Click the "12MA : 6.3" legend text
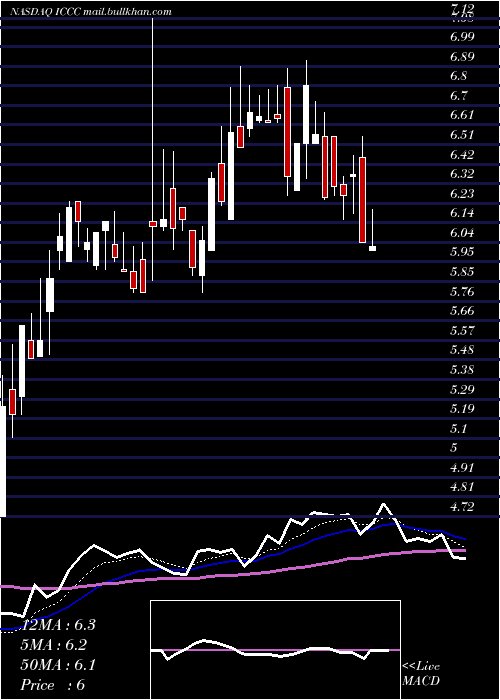The image size is (500, 700). click(58, 625)
